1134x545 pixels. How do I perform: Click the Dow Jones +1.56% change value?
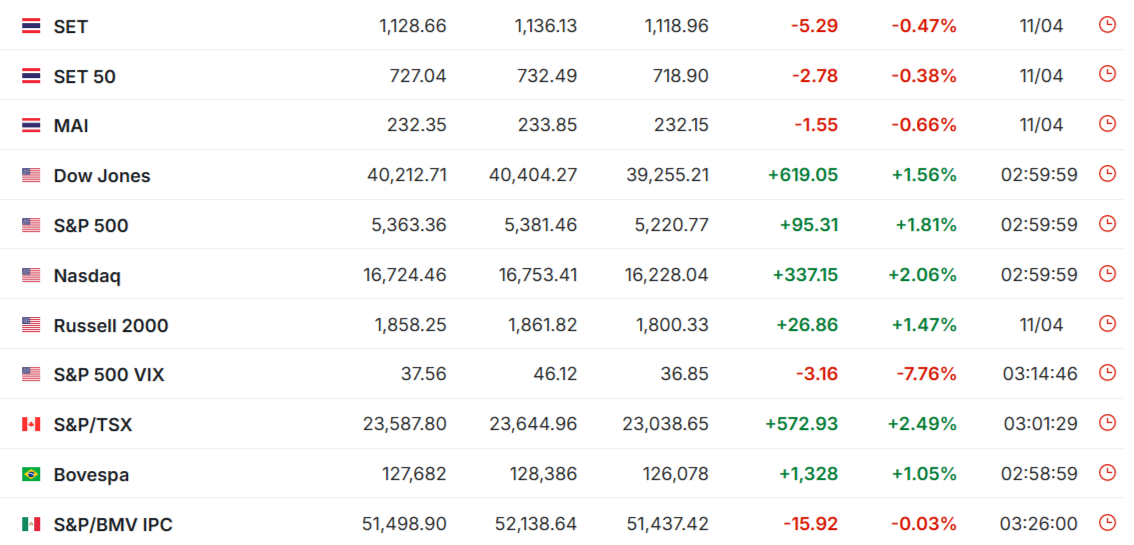coord(926,175)
